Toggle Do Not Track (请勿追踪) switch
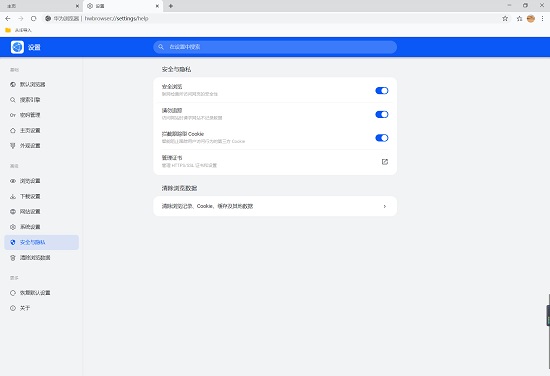 click(382, 114)
